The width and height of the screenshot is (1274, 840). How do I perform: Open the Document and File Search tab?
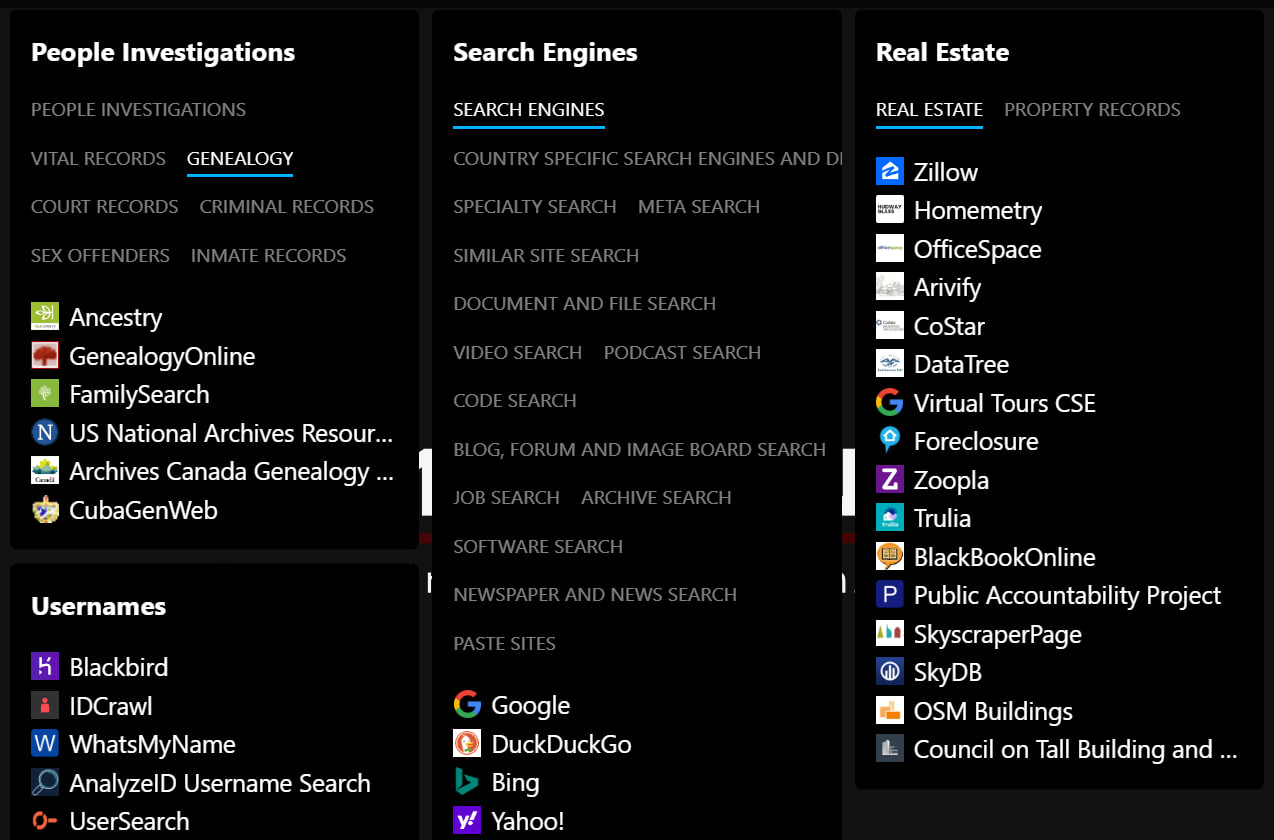point(585,304)
